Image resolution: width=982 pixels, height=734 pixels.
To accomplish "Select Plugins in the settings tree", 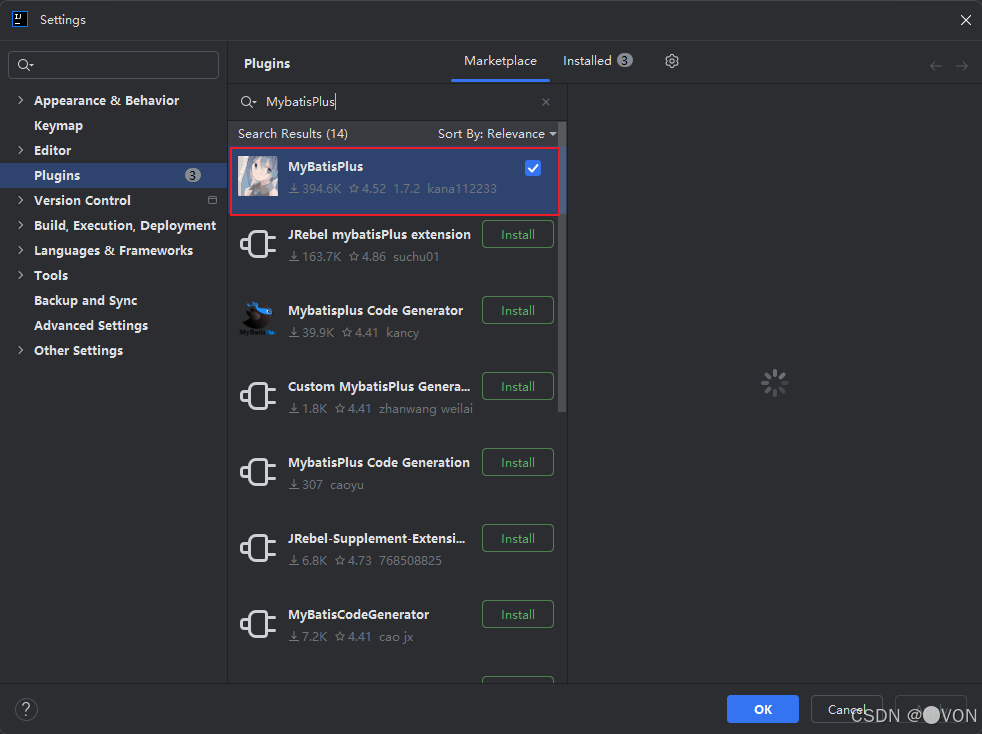I will (x=113, y=175).
